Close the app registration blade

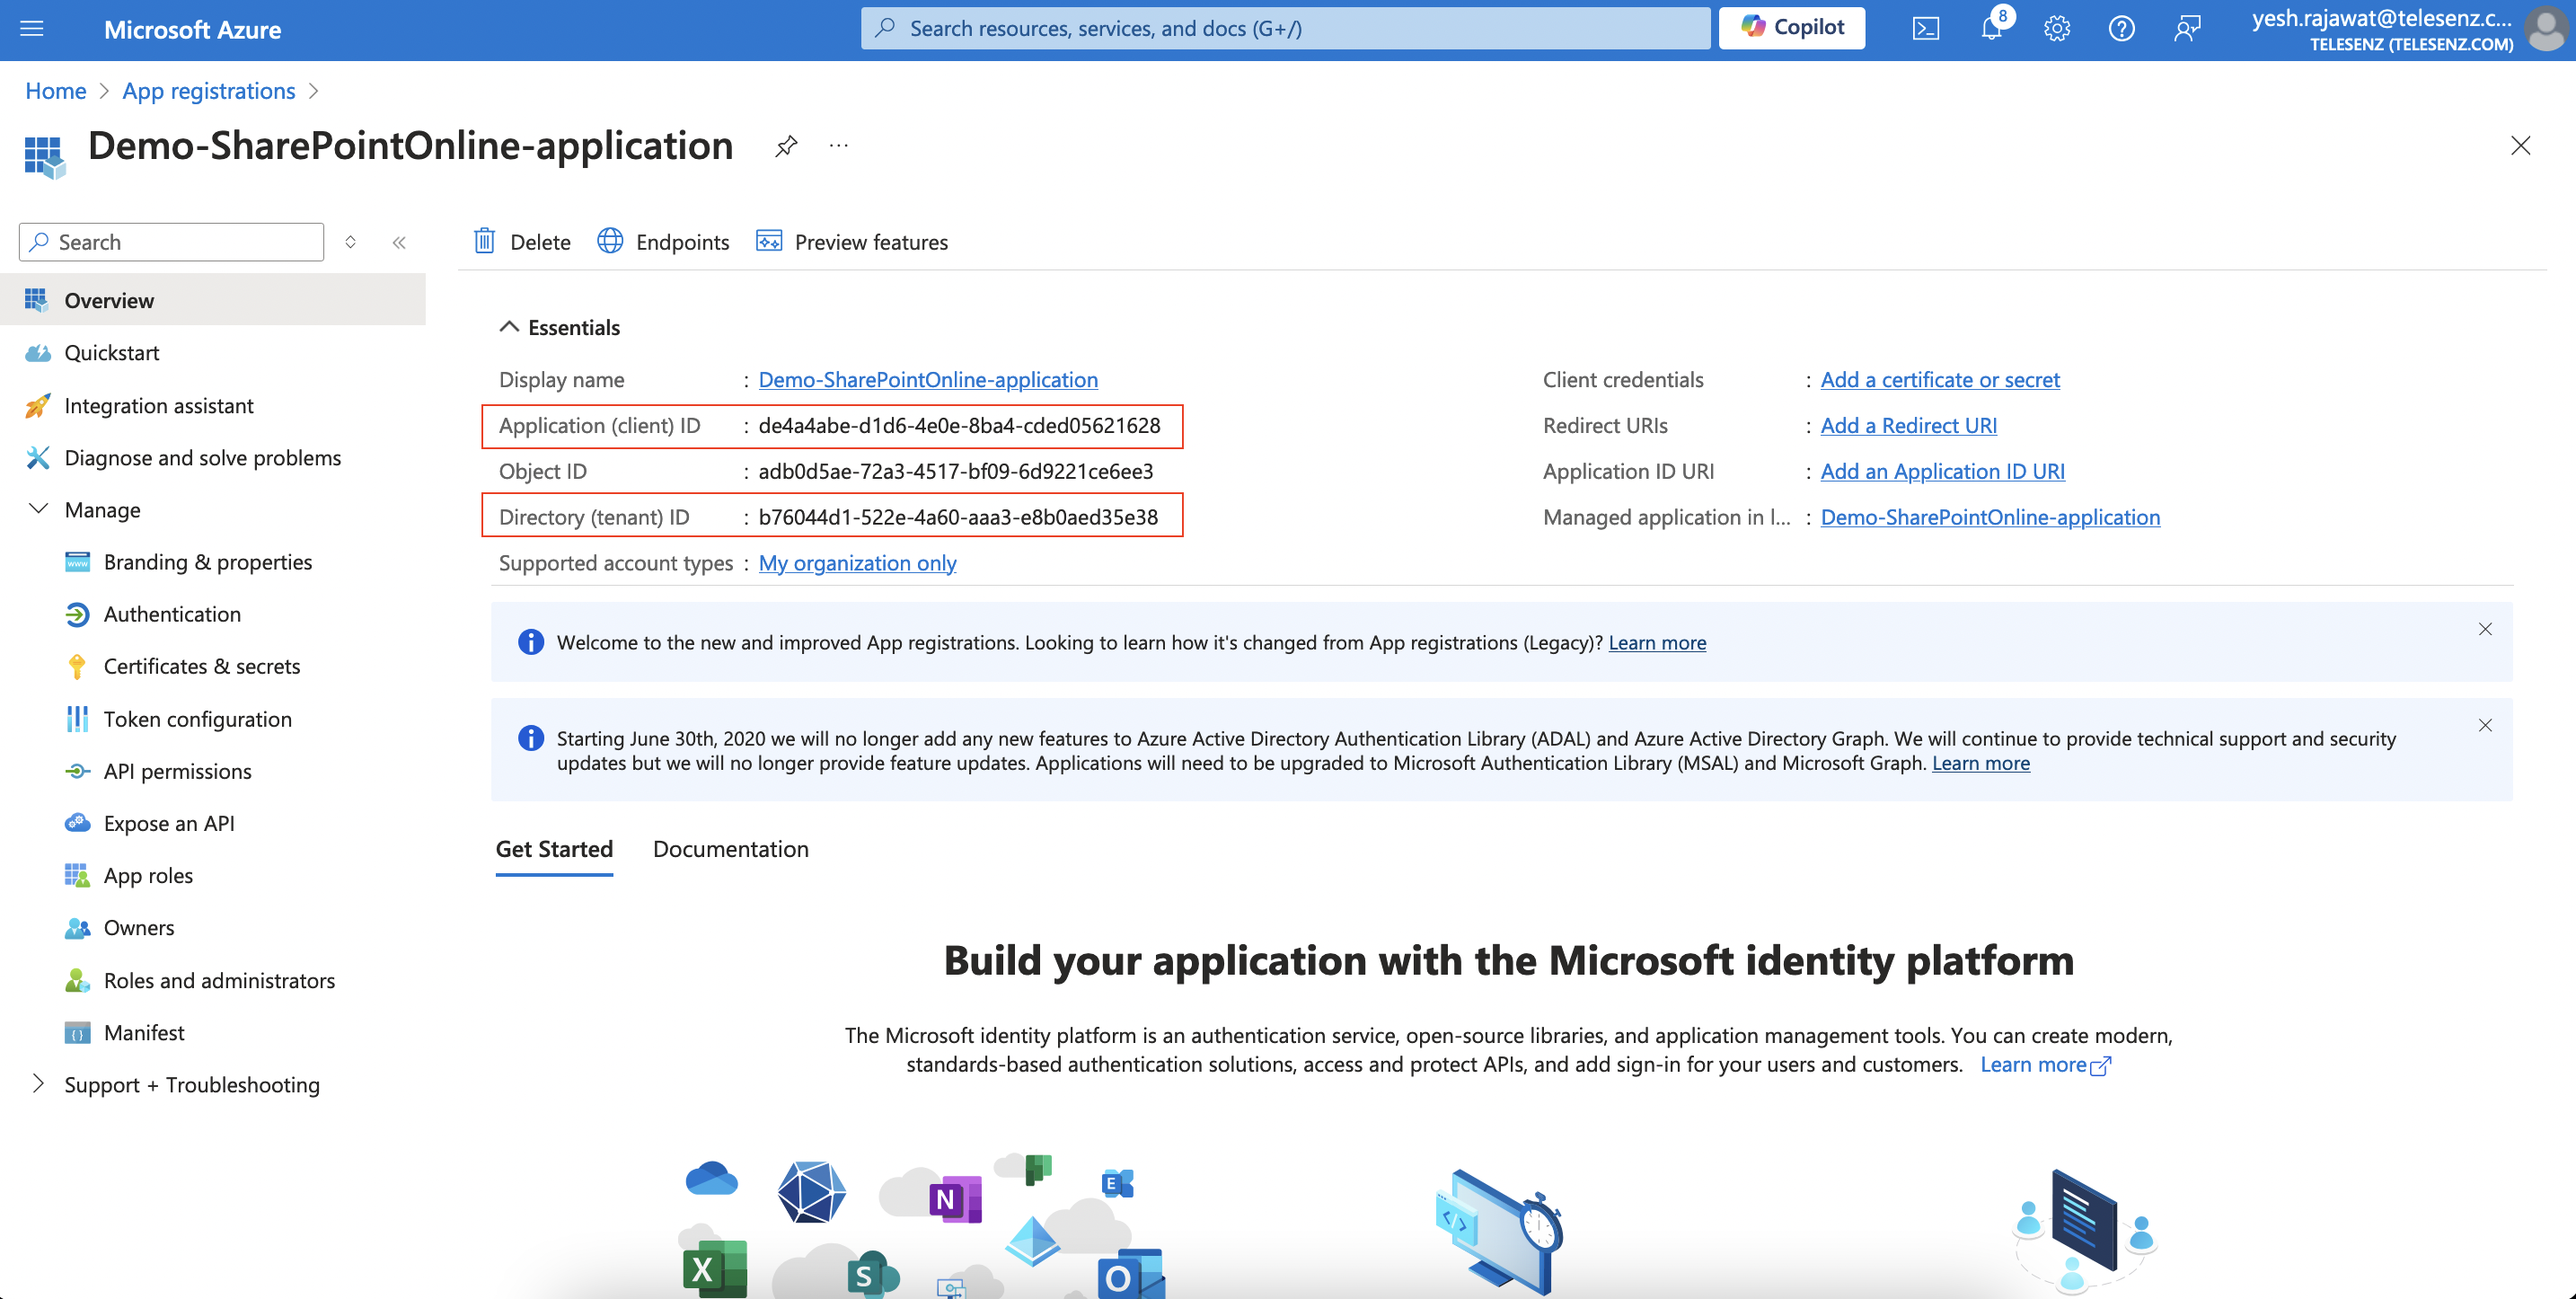click(x=2520, y=146)
